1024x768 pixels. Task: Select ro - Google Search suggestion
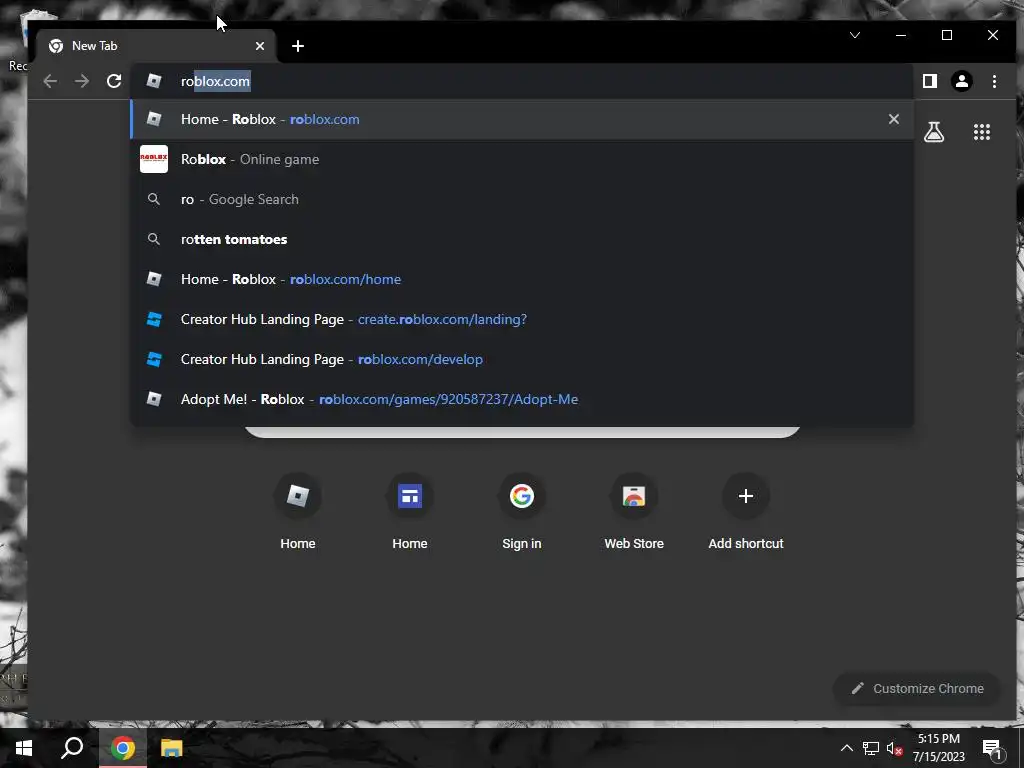(522, 199)
